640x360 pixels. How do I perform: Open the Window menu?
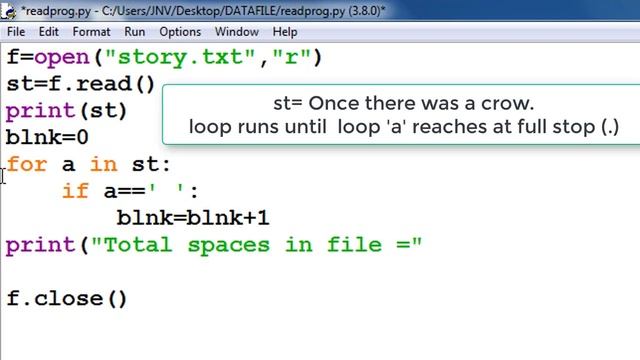click(237, 32)
